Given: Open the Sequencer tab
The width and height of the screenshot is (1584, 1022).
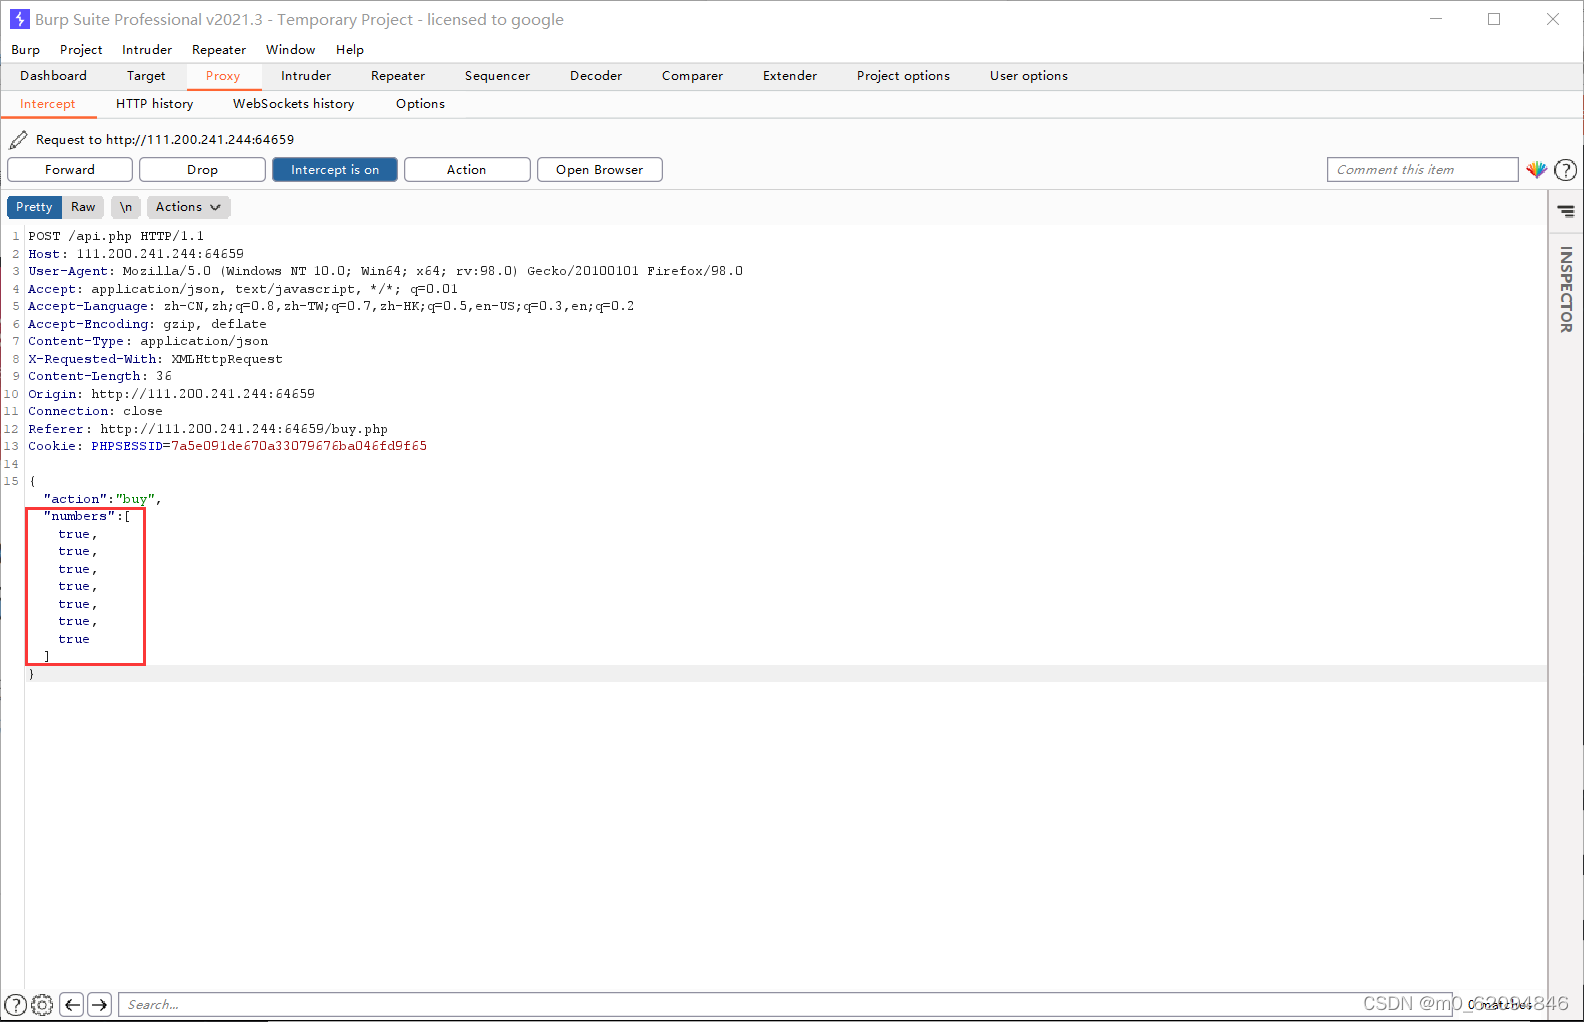Looking at the screenshot, I should tap(497, 76).
